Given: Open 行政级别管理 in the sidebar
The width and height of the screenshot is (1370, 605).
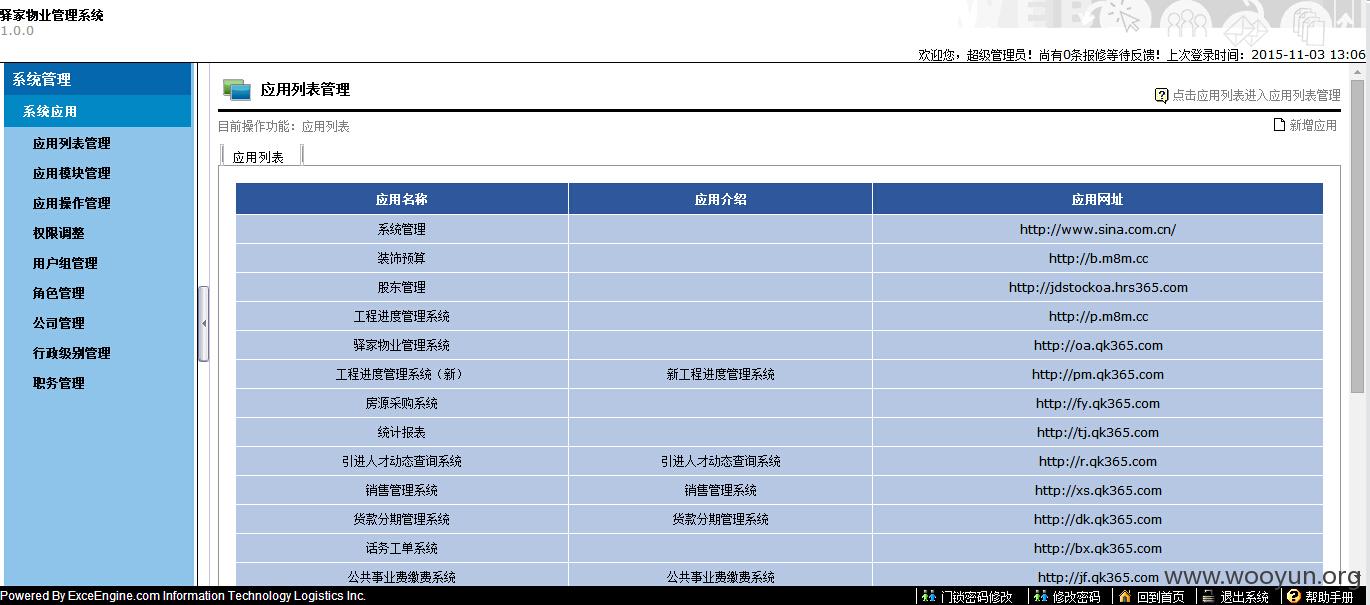Looking at the screenshot, I should 72,353.
